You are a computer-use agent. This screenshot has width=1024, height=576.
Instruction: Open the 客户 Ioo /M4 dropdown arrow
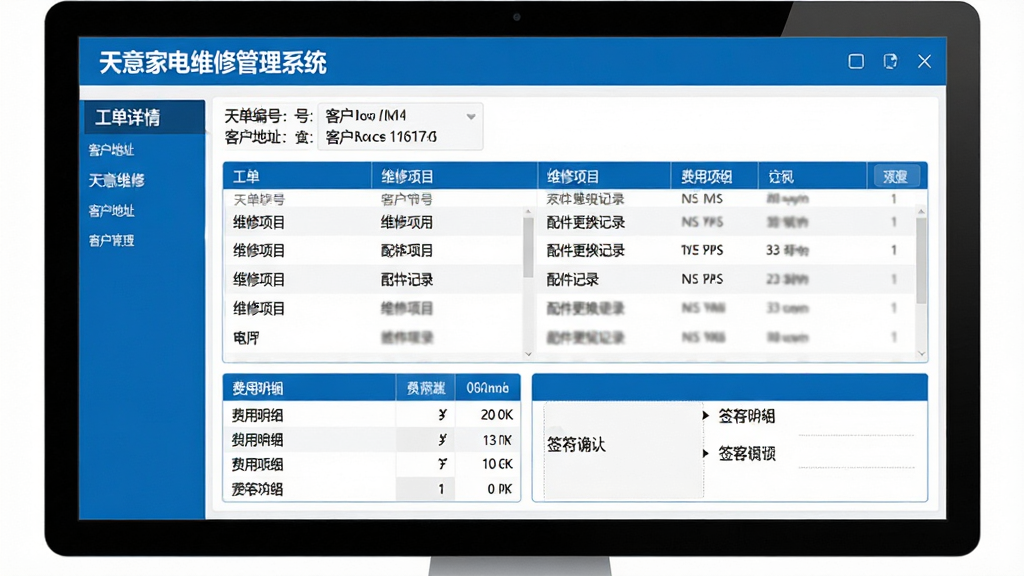point(471,117)
